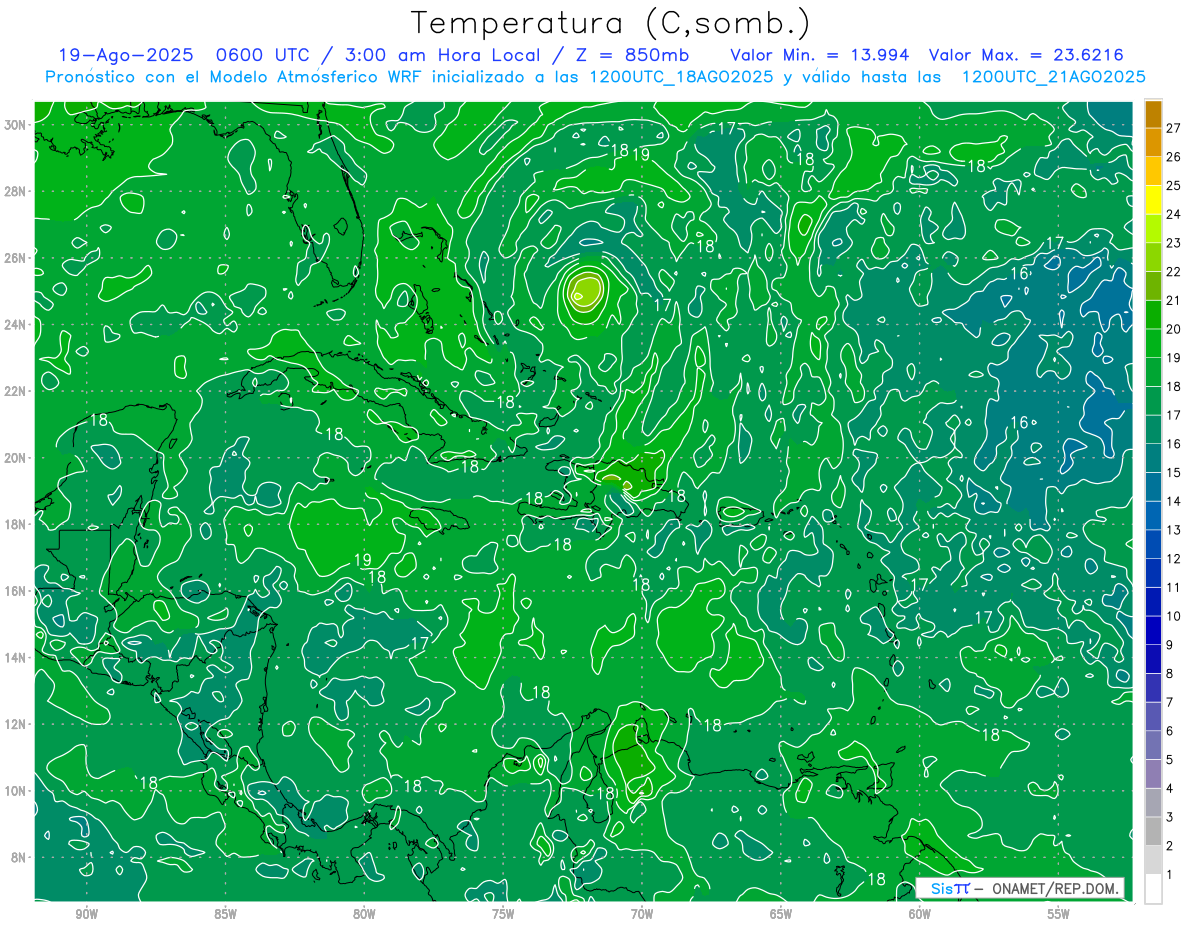Click the white swatch at legend bottom
1200x927 pixels.
1153,889
